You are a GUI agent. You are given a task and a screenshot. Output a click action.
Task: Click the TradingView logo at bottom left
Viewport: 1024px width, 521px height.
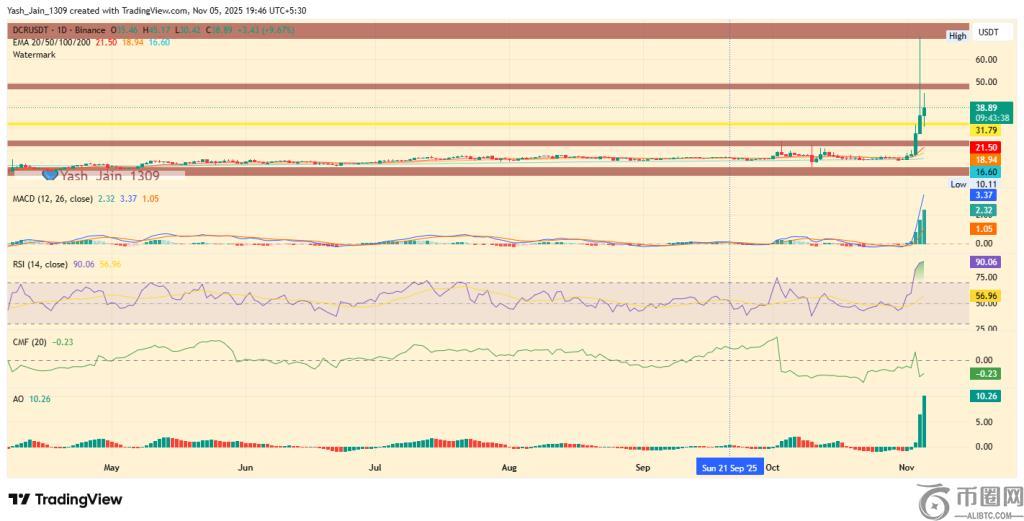pyautogui.click(x=65, y=499)
